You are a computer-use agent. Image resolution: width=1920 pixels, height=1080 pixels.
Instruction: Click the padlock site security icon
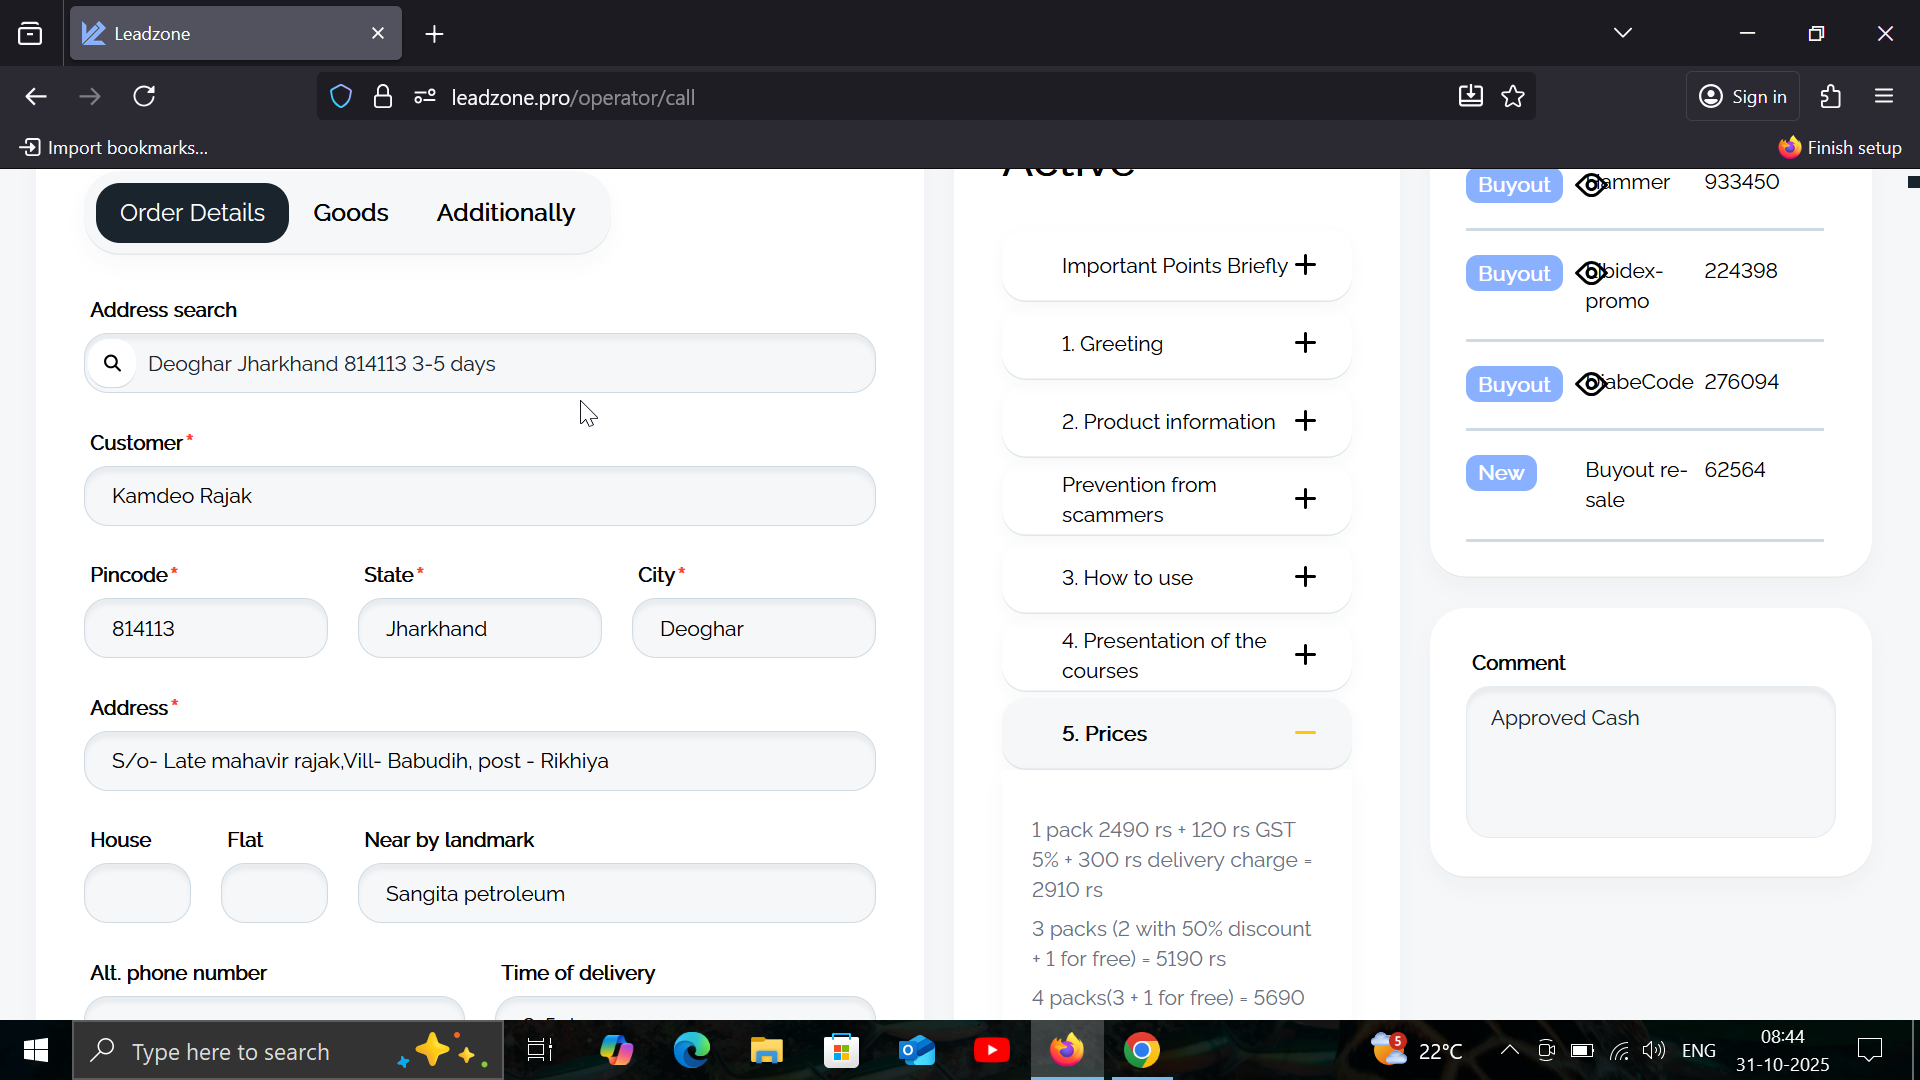[x=382, y=97]
